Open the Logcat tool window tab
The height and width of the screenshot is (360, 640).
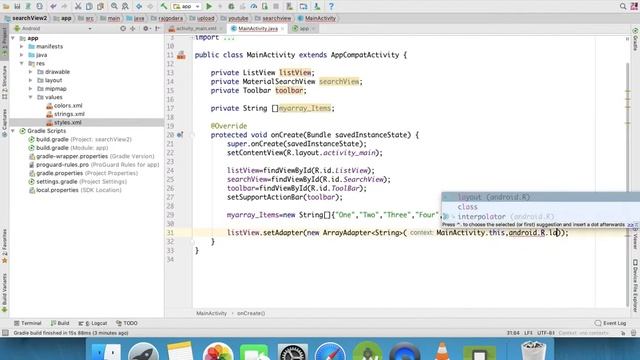[93, 323]
